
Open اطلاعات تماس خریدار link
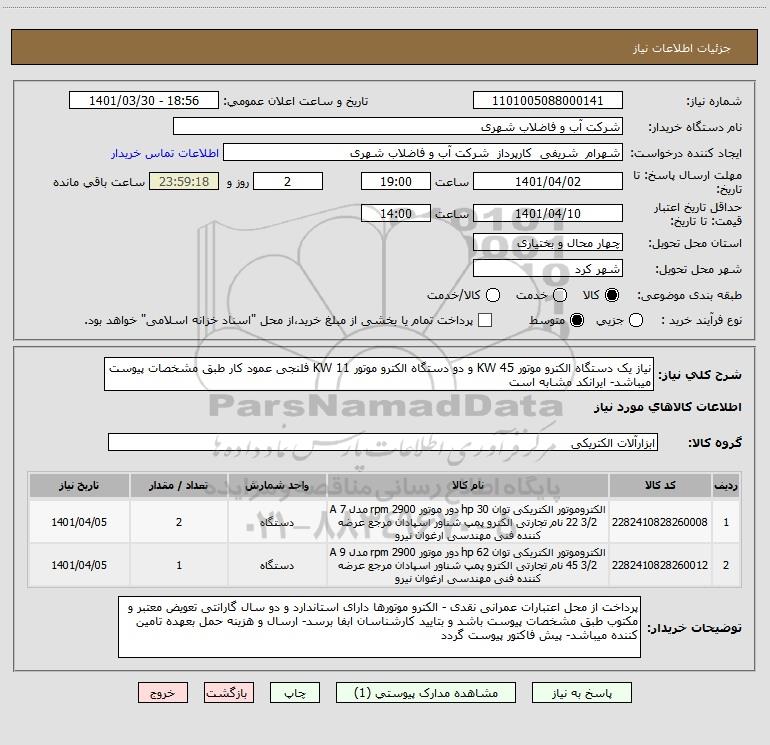click(165, 153)
